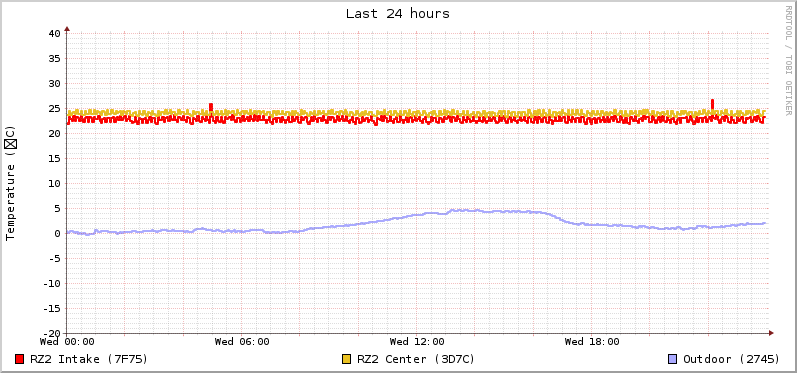The width and height of the screenshot is (797, 373).
Task: Click the Wed 06:00 time axis label
Action: pos(242,342)
